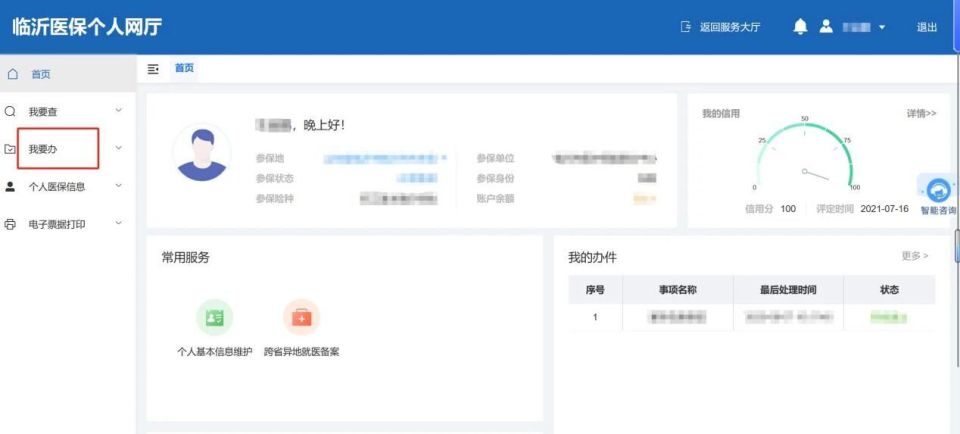Click the green status cell in row 1
The width and height of the screenshot is (960, 434).
pyautogui.click(x=888, y=318)
